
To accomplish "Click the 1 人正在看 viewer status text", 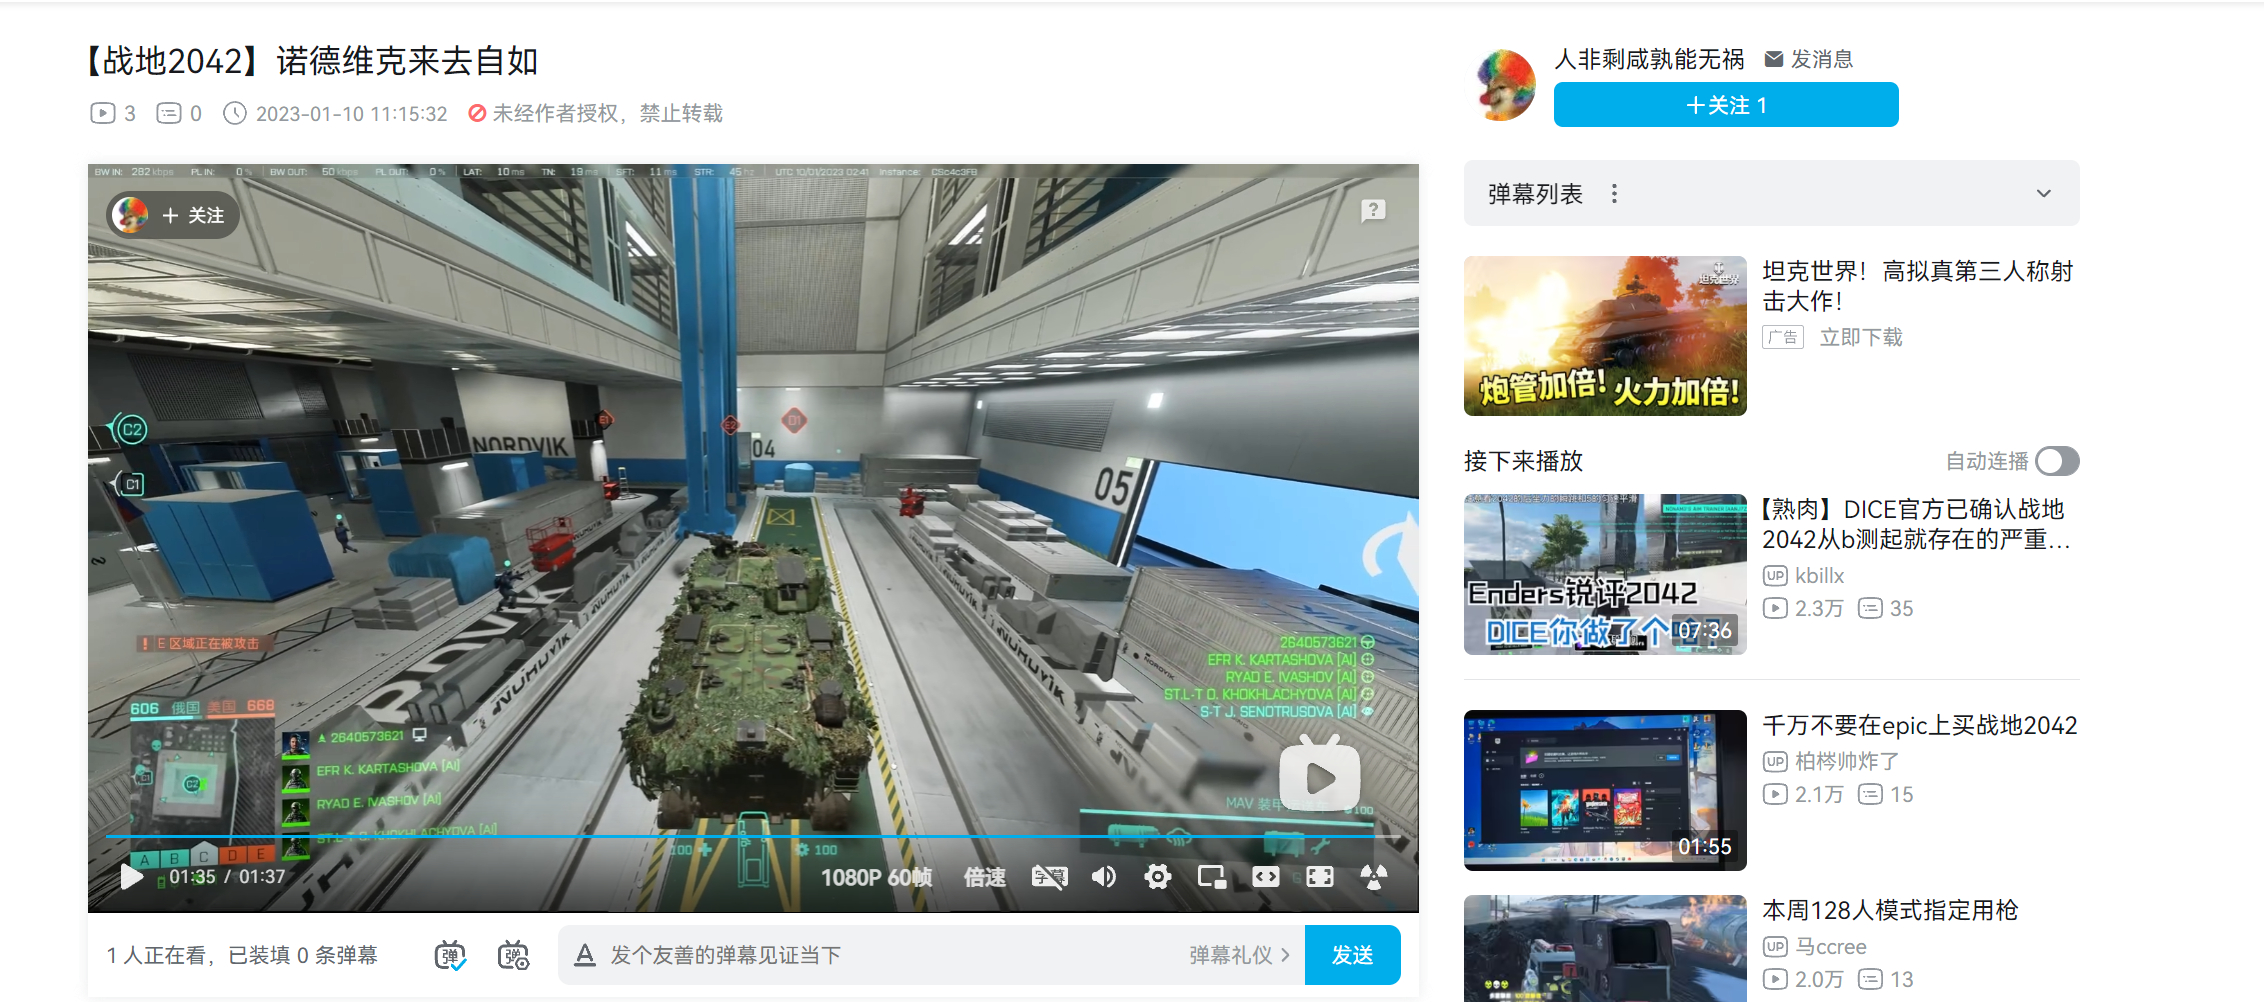I will [x=155, y=955].
